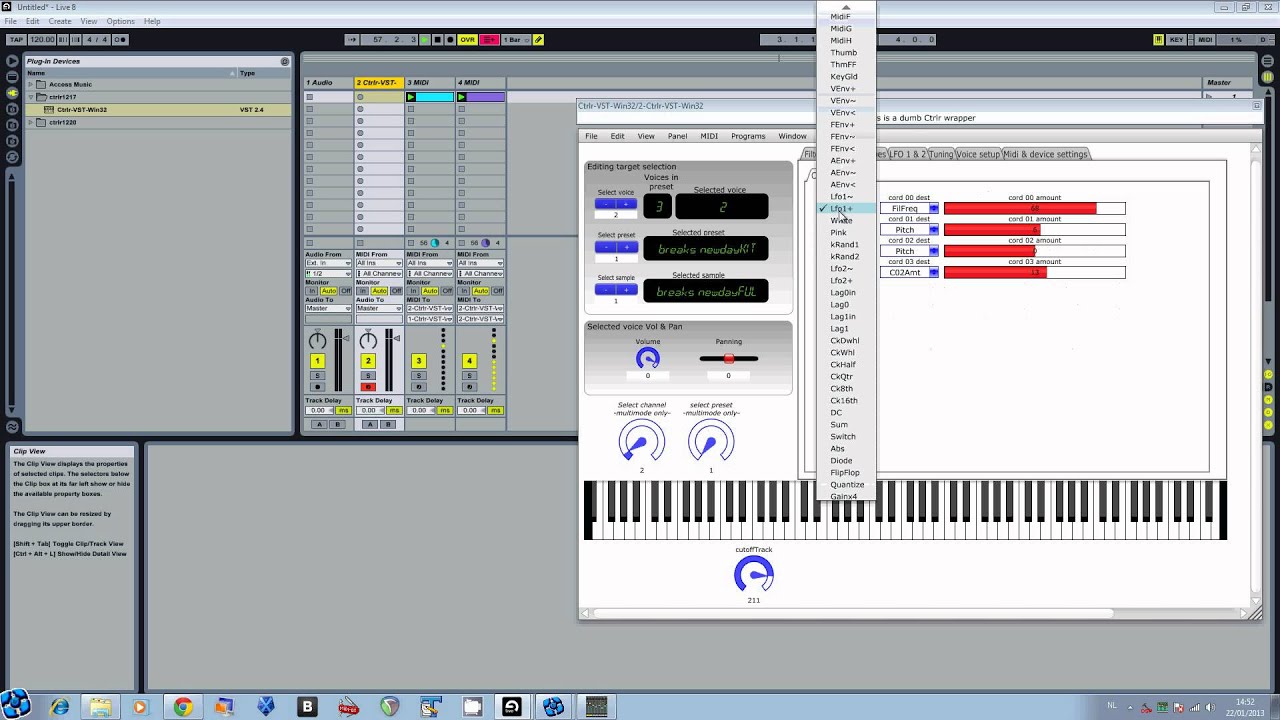Set track 1 Monitor to In
The image size is (1280, 720).
pyautogui.click(x=311, y=291)
